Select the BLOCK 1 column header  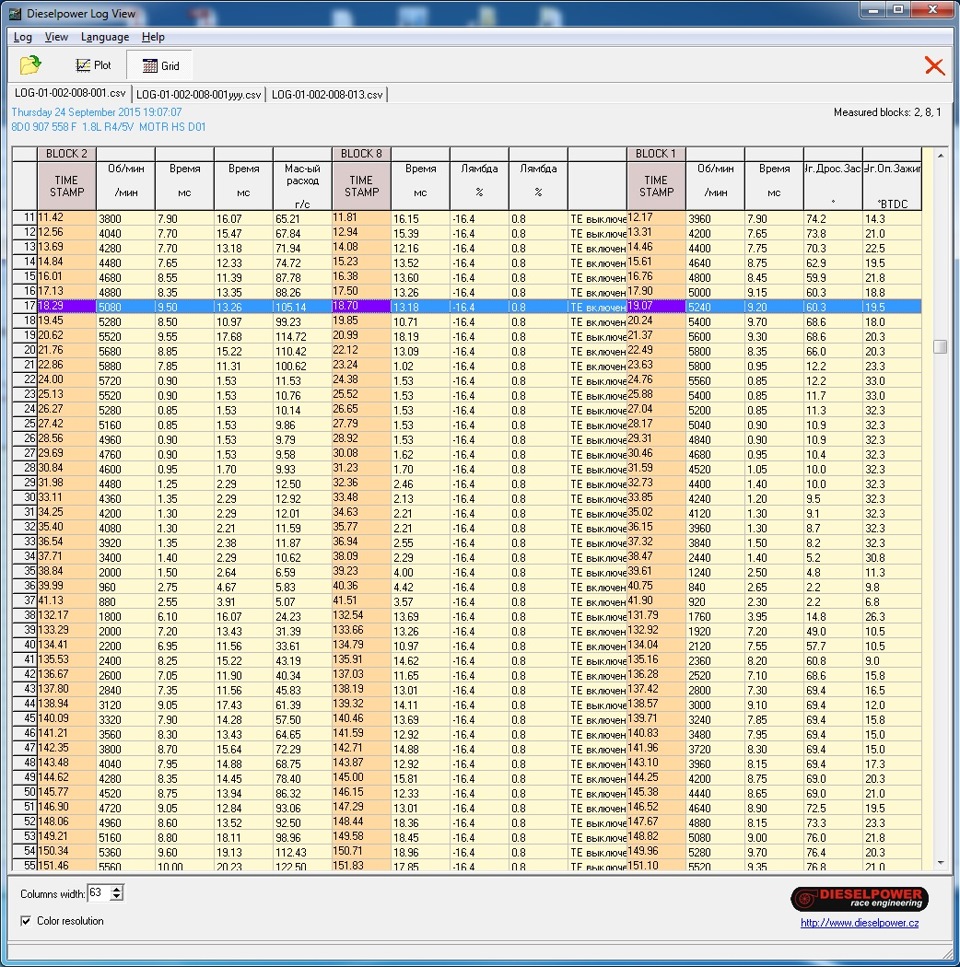pyautogui.click(x=656, y=154)
